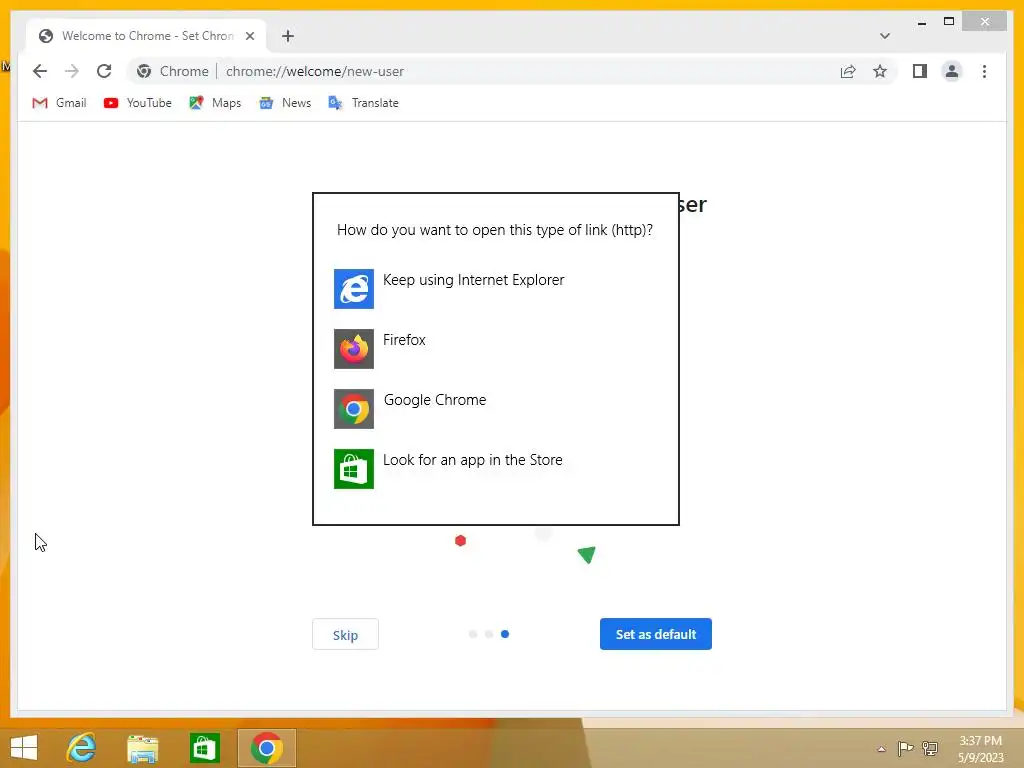Select the second onboarding step dot
Image resolution: width=1024 pixels, height=768 pixels.
tap(488, 634)
